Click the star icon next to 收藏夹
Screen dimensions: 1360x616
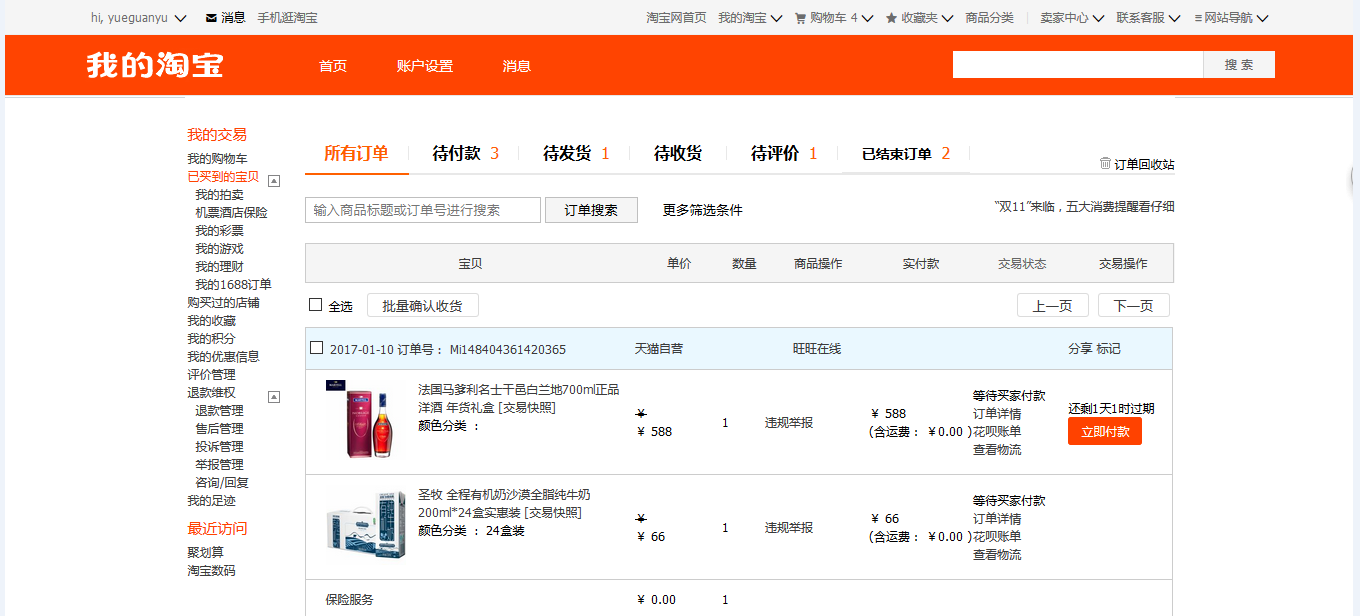[891, 18]
